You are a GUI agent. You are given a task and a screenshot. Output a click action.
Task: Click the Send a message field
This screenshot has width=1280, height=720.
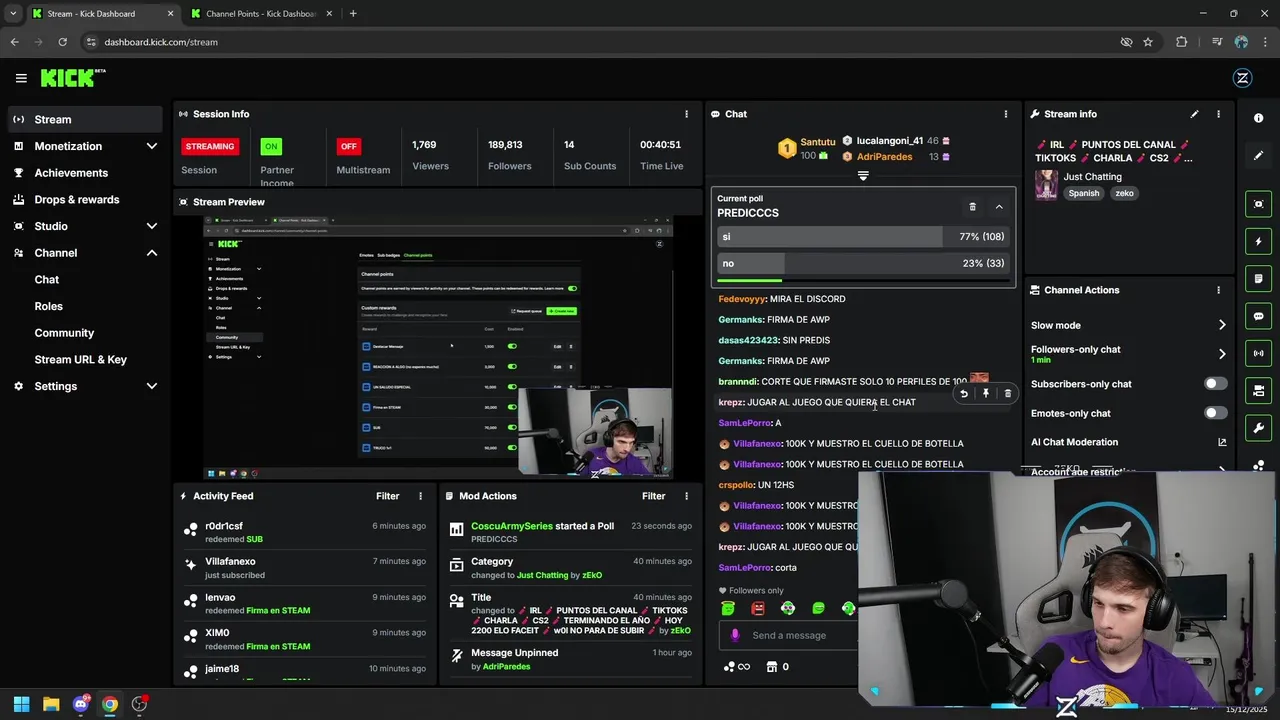tap(790, 635)
